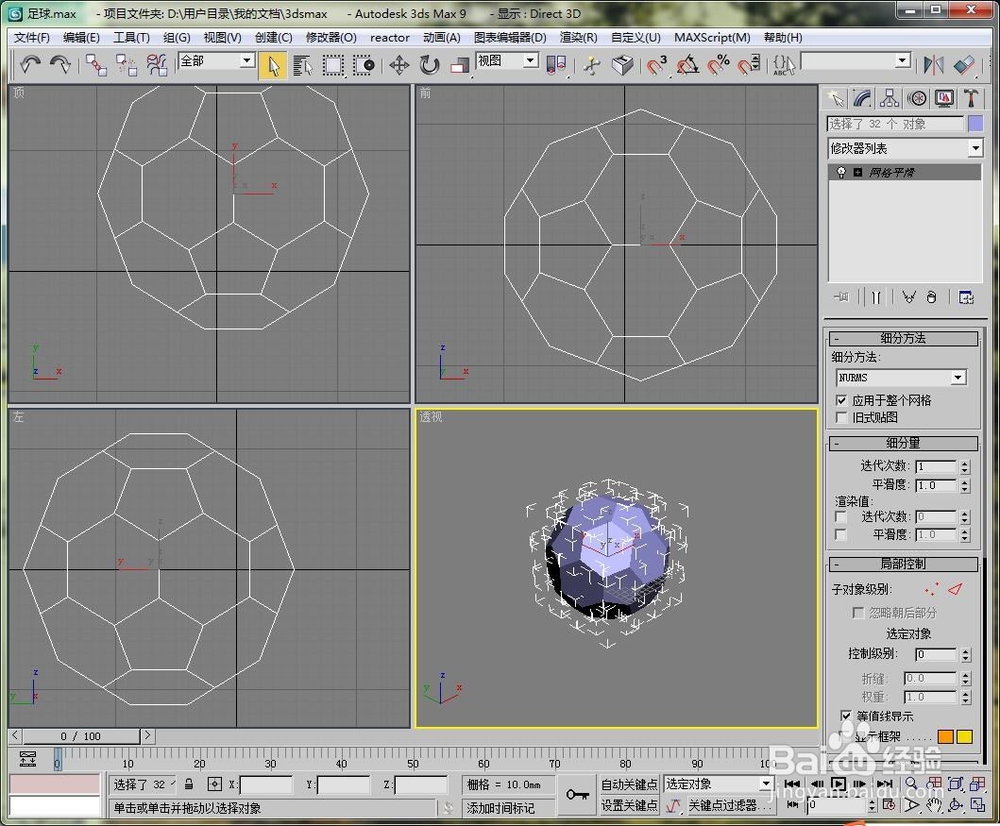Enable the render 平滑度 checkbox under 渲染值
This screenshot has width=1000, height=826.
[x=841, y=535]
